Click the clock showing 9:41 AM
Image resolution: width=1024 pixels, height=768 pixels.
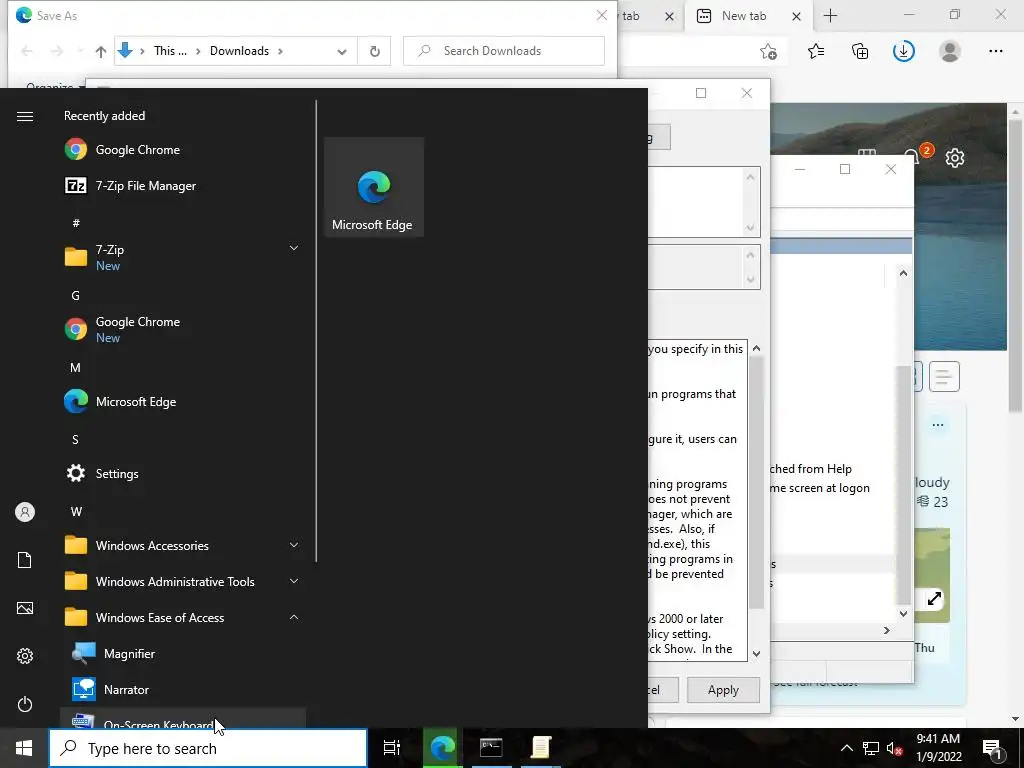coord(938,748)
